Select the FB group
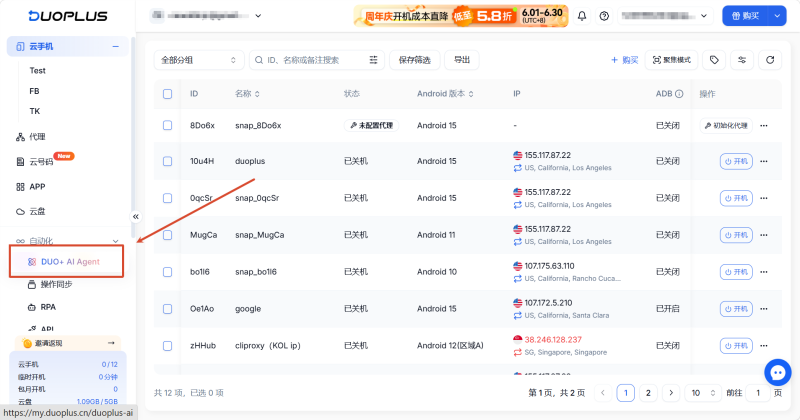Viewport: 800px width, 420px height. [x=34, y=91]
